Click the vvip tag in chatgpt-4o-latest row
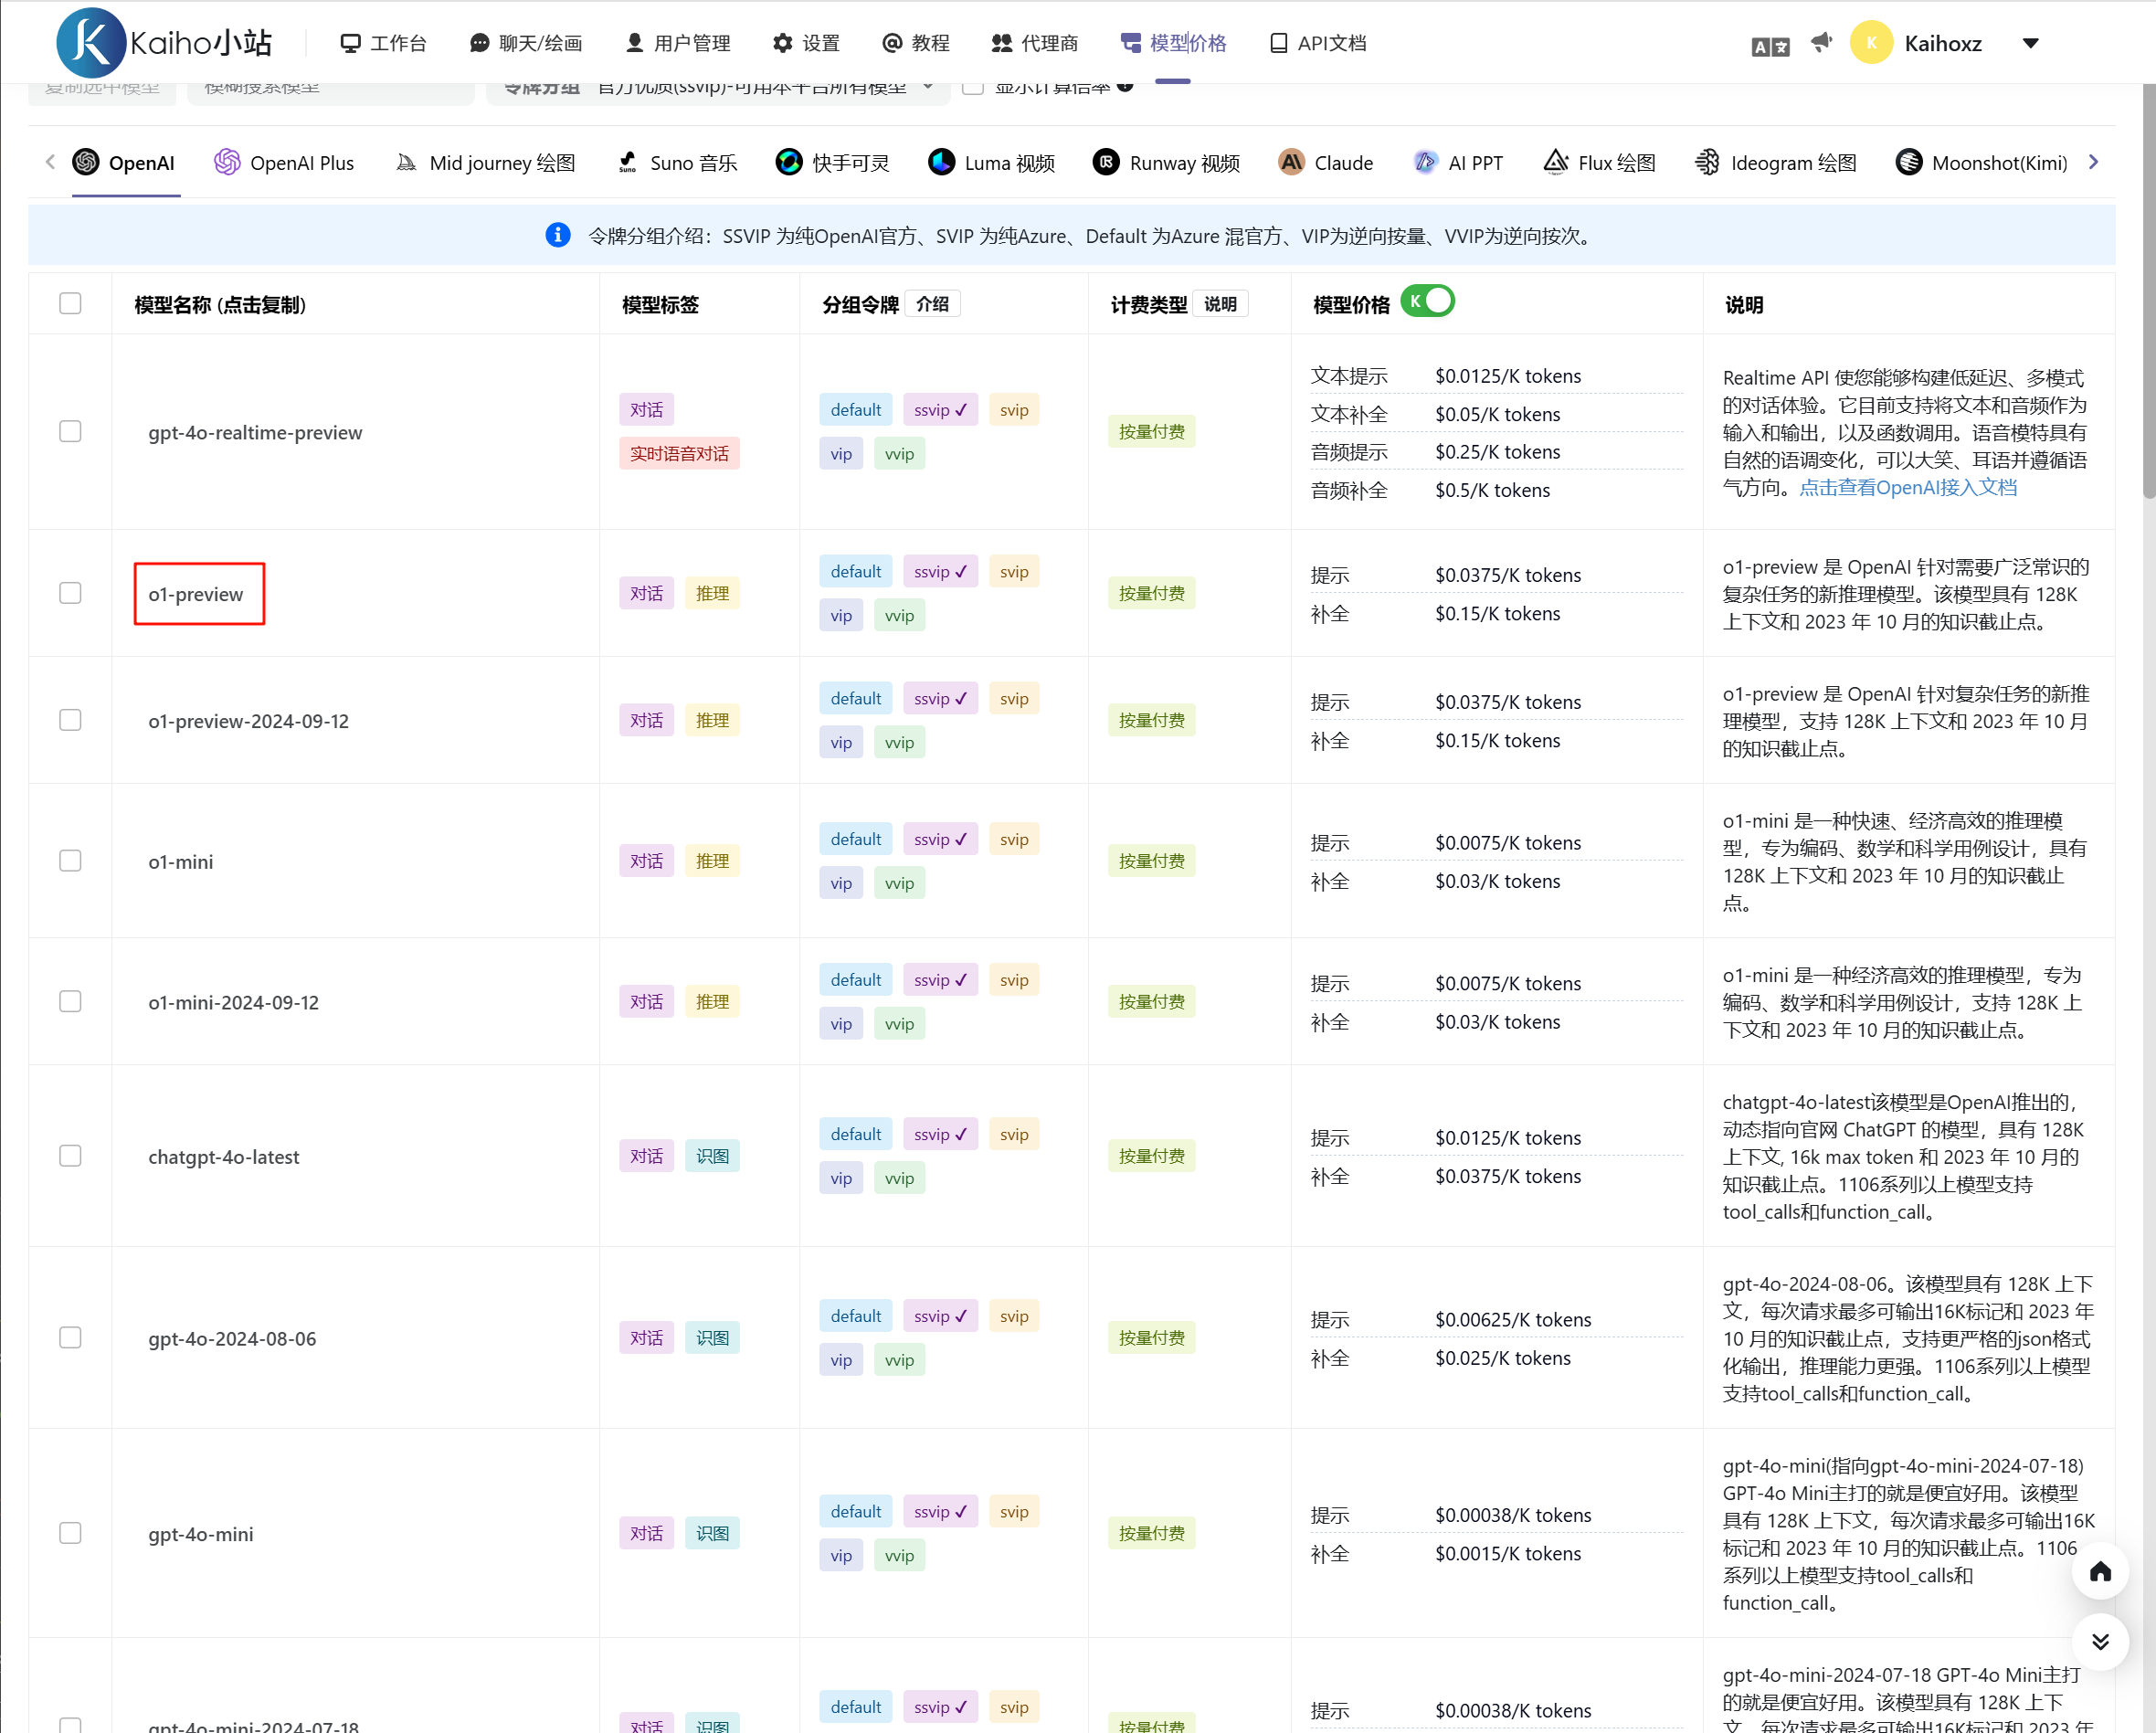The height and width of the screenshot is (1733, 2156). point(899,1179)
